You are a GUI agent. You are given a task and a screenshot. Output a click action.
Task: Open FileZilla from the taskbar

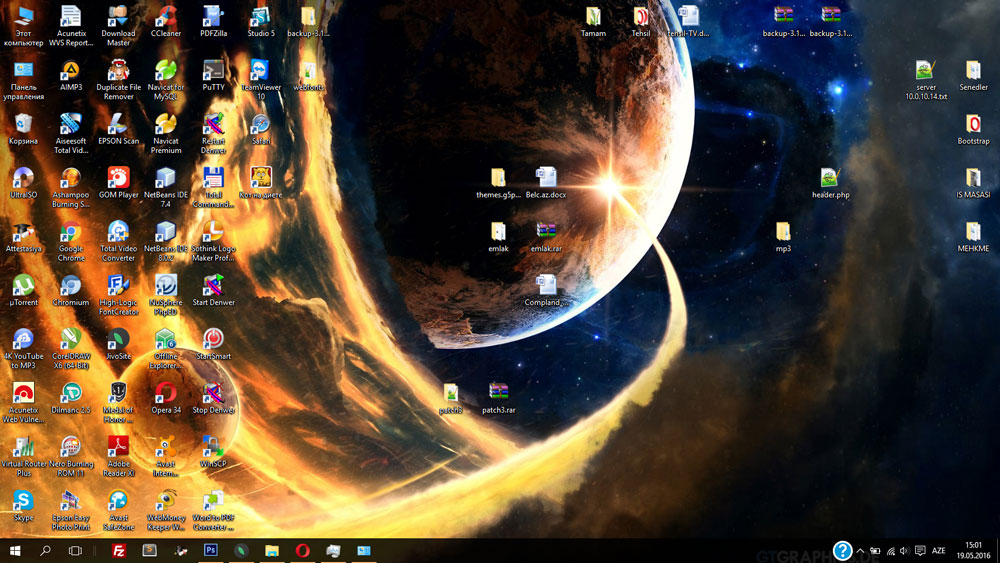[x=119, y=550]
